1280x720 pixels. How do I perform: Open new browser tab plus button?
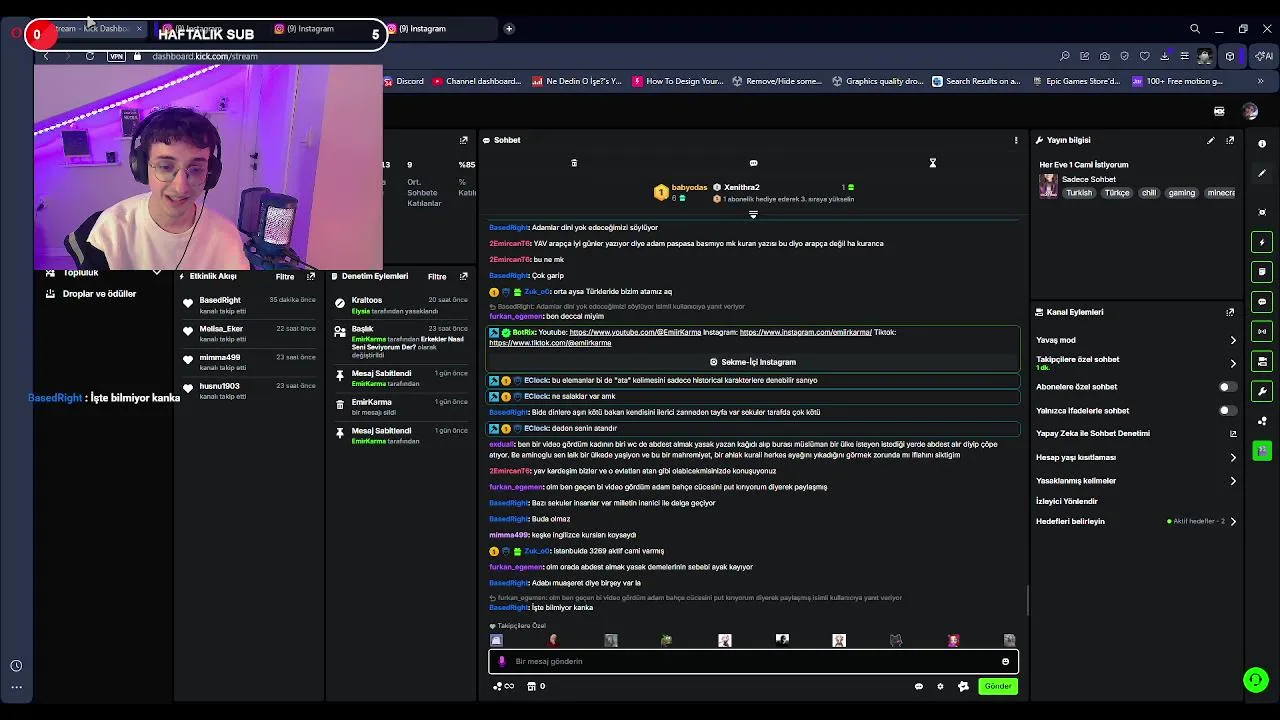click(x=508, y=28)
